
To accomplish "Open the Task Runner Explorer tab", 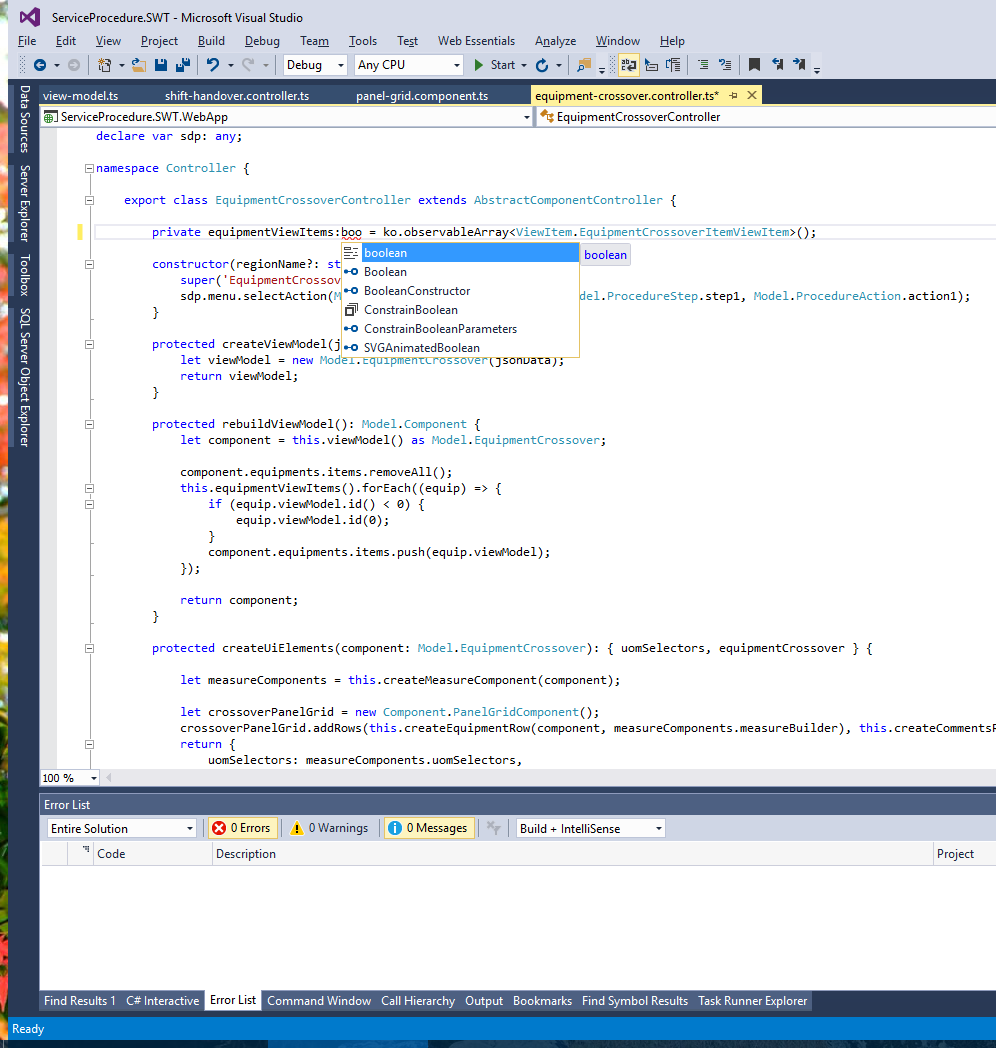I will pos(753,1001).
